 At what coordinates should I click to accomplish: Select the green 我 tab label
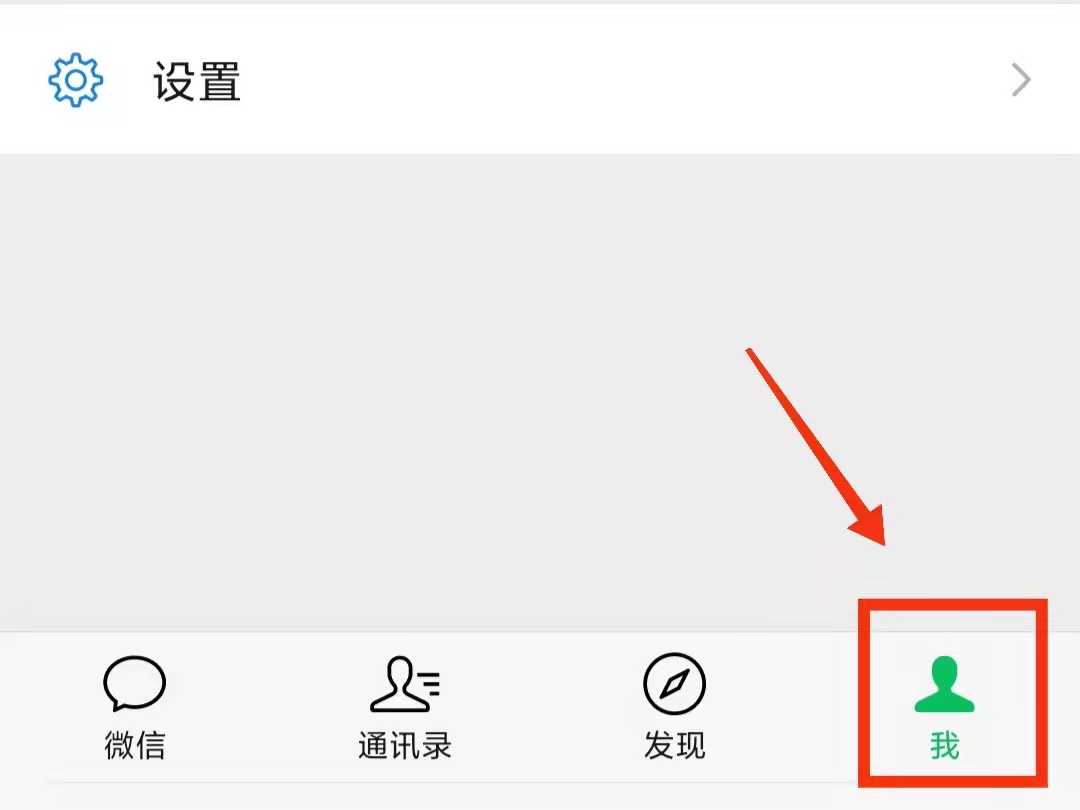[944, 745]
